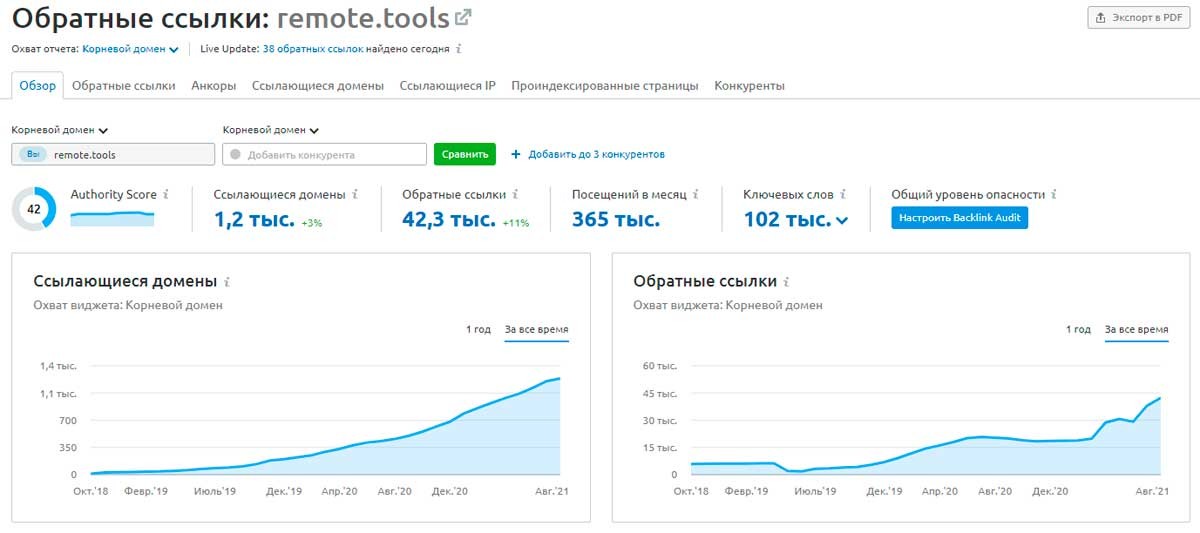Click the 38 обратных ссылок link
The image size is (1200, 533).
(x=312, y=48)
